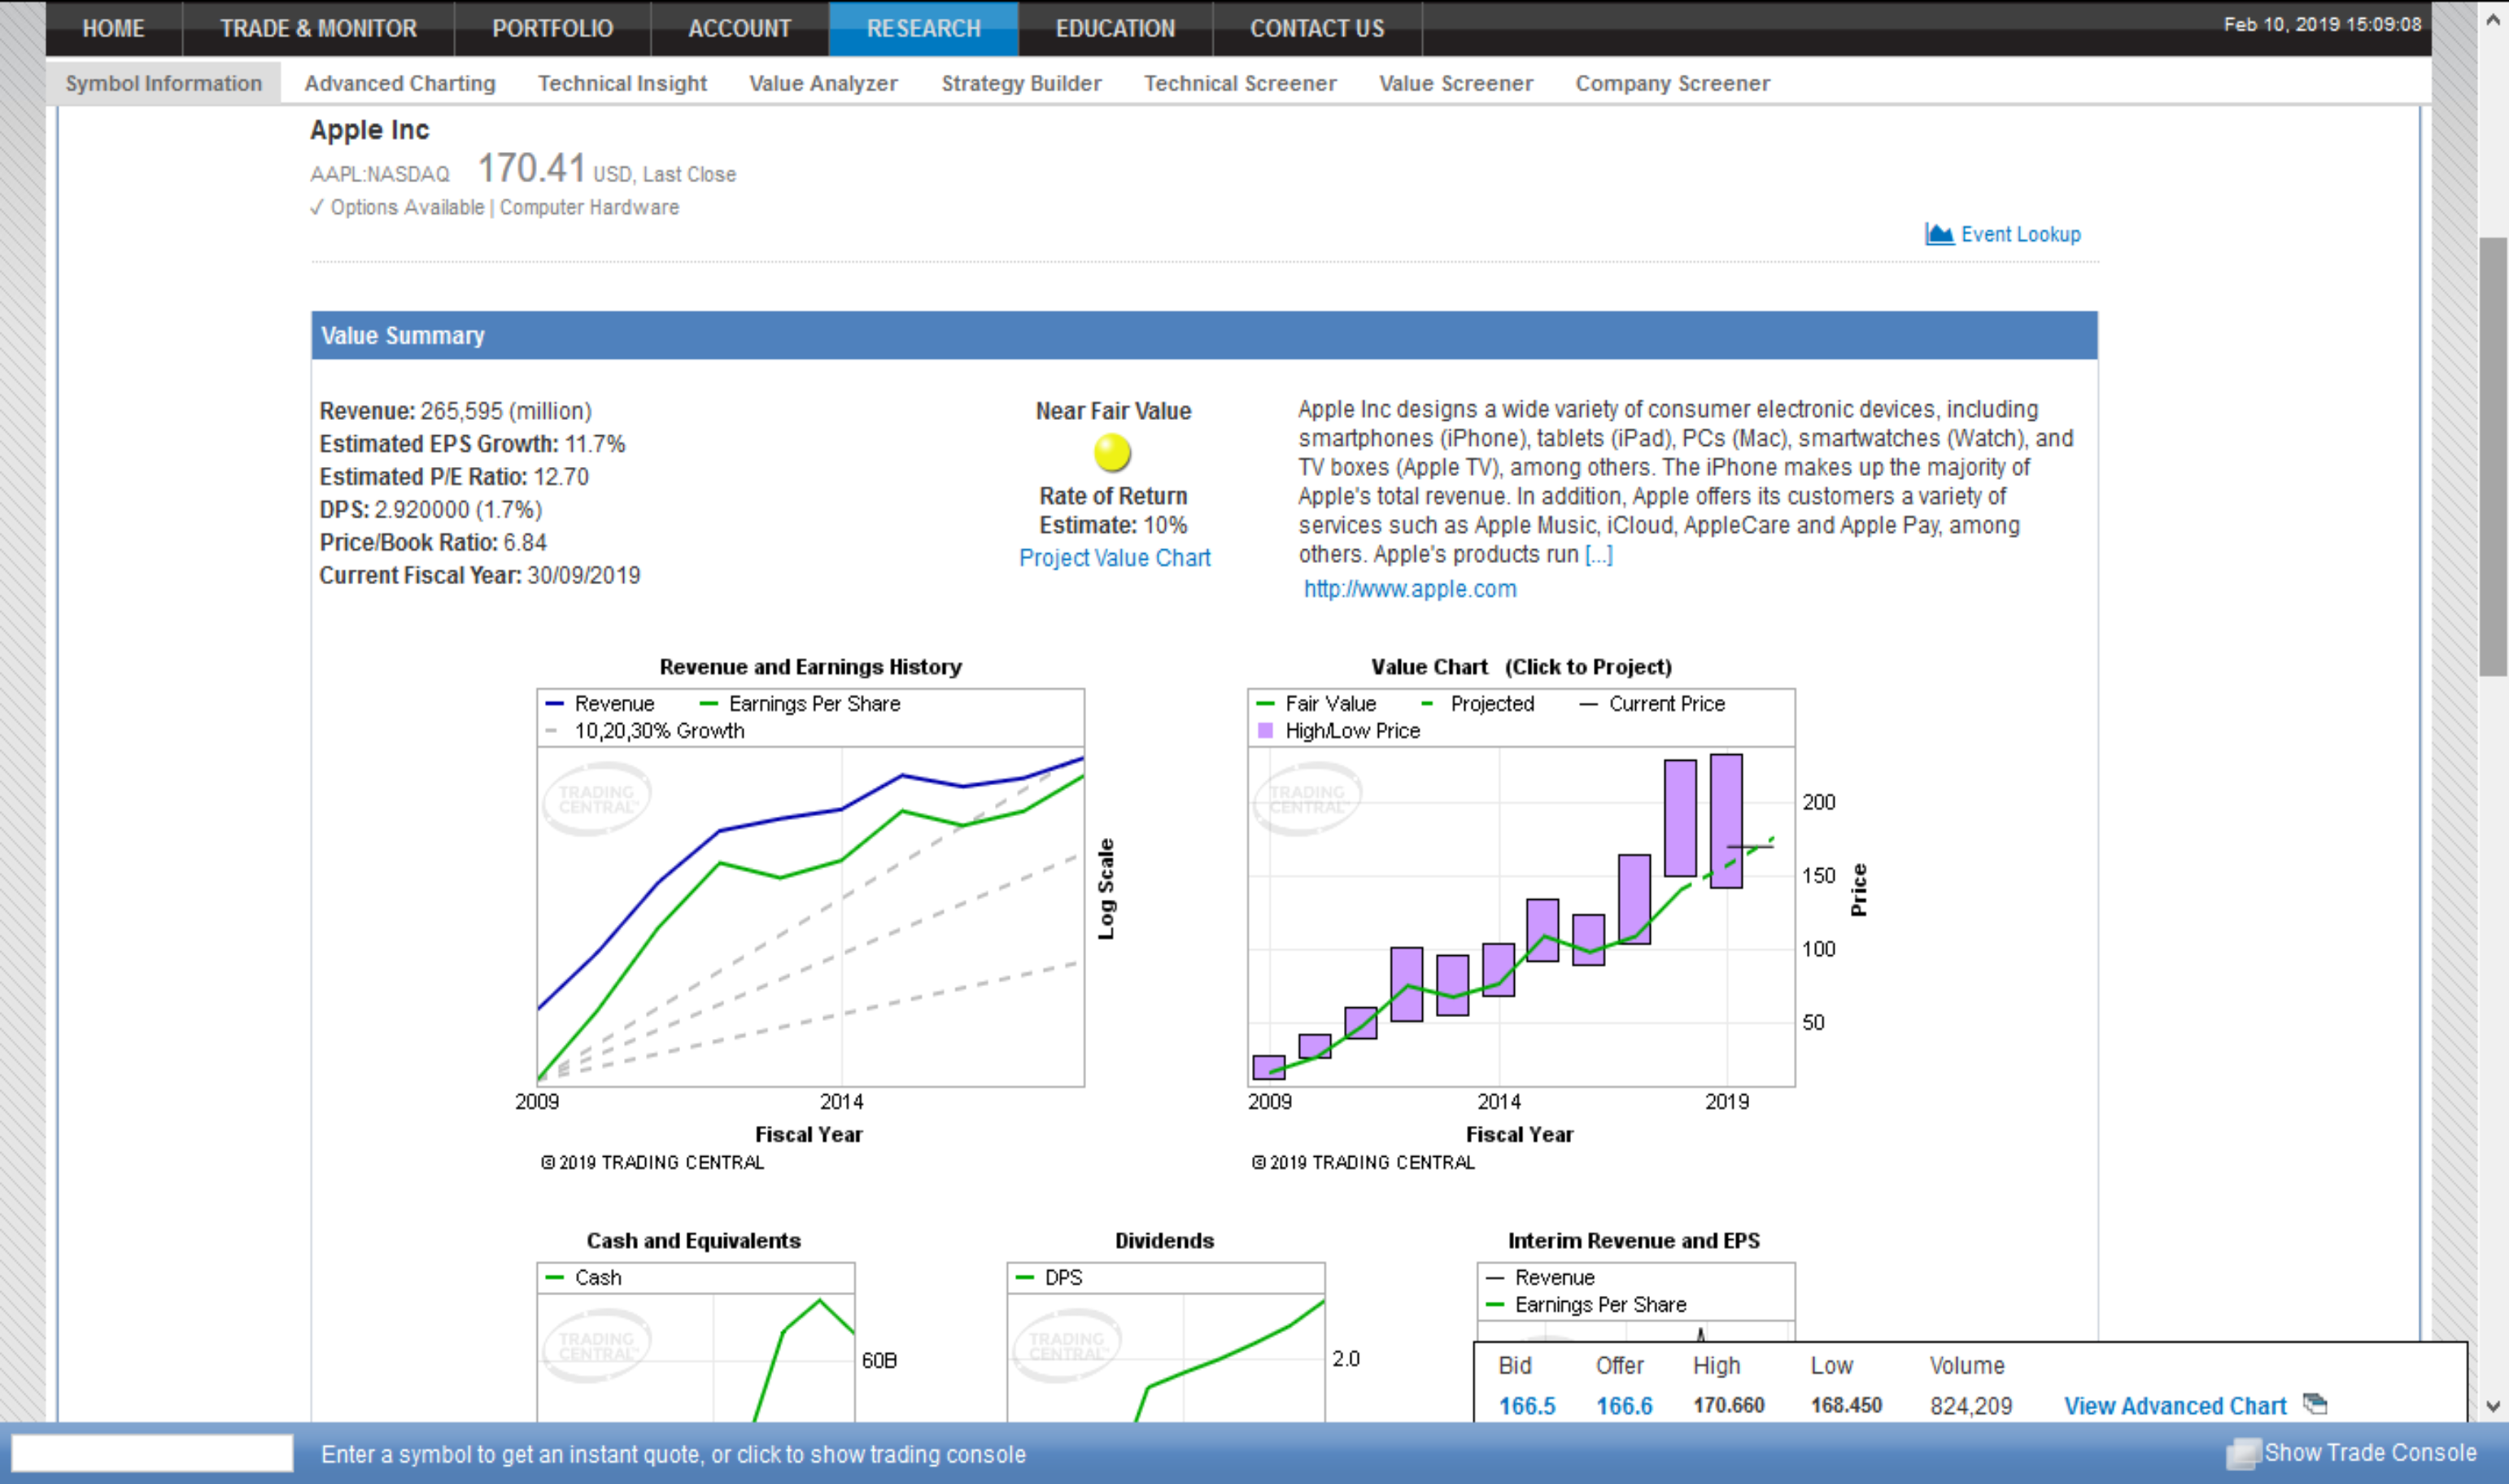Click the Offer price 166.6
2509x1484 pixels.
(x=1624, y=1405)
